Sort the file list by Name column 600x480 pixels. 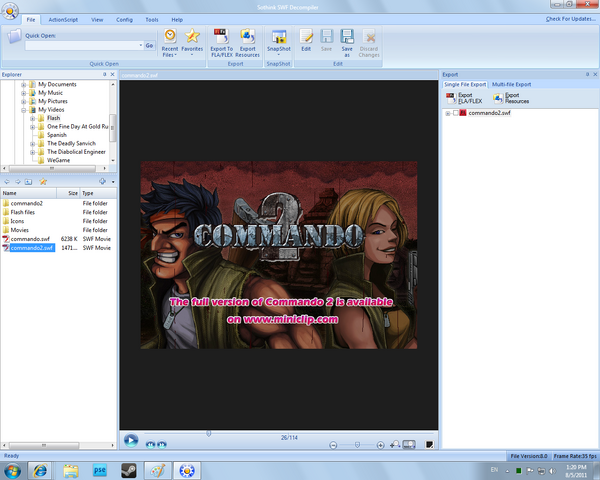tap(28, 193)
